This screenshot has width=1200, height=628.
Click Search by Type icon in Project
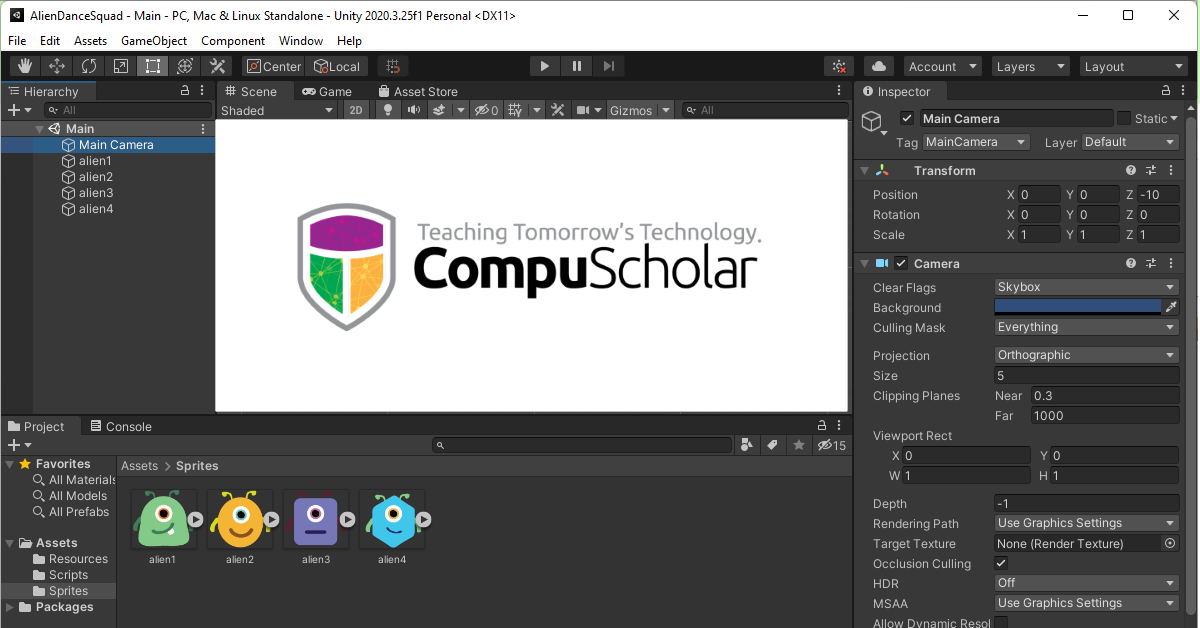click(x=747, y=445)
